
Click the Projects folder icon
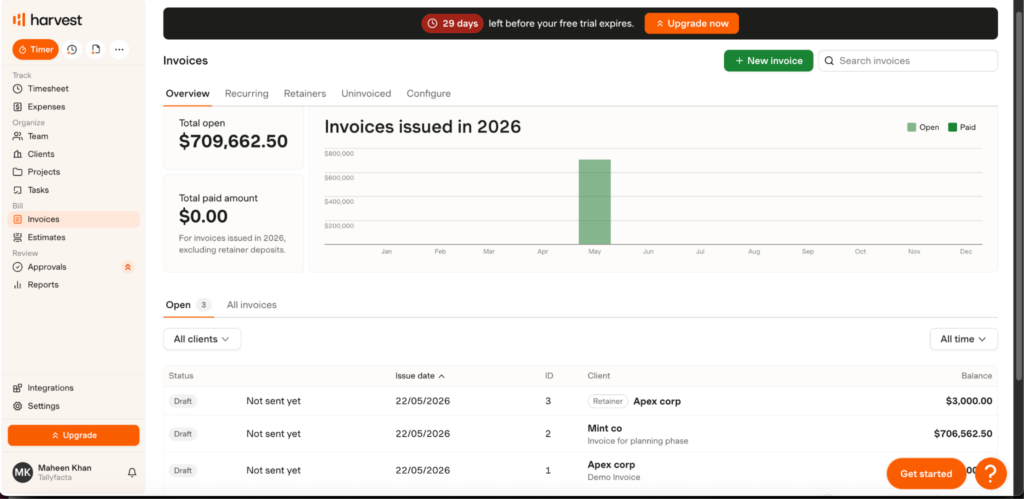(x=18, y=172)
